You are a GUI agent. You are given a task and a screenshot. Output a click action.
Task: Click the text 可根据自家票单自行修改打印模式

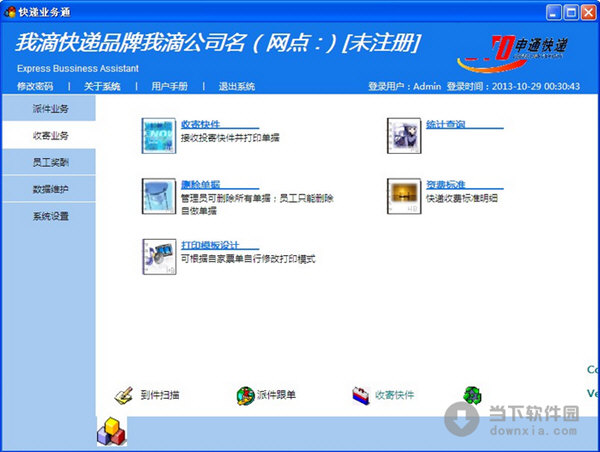coord(248,259)
